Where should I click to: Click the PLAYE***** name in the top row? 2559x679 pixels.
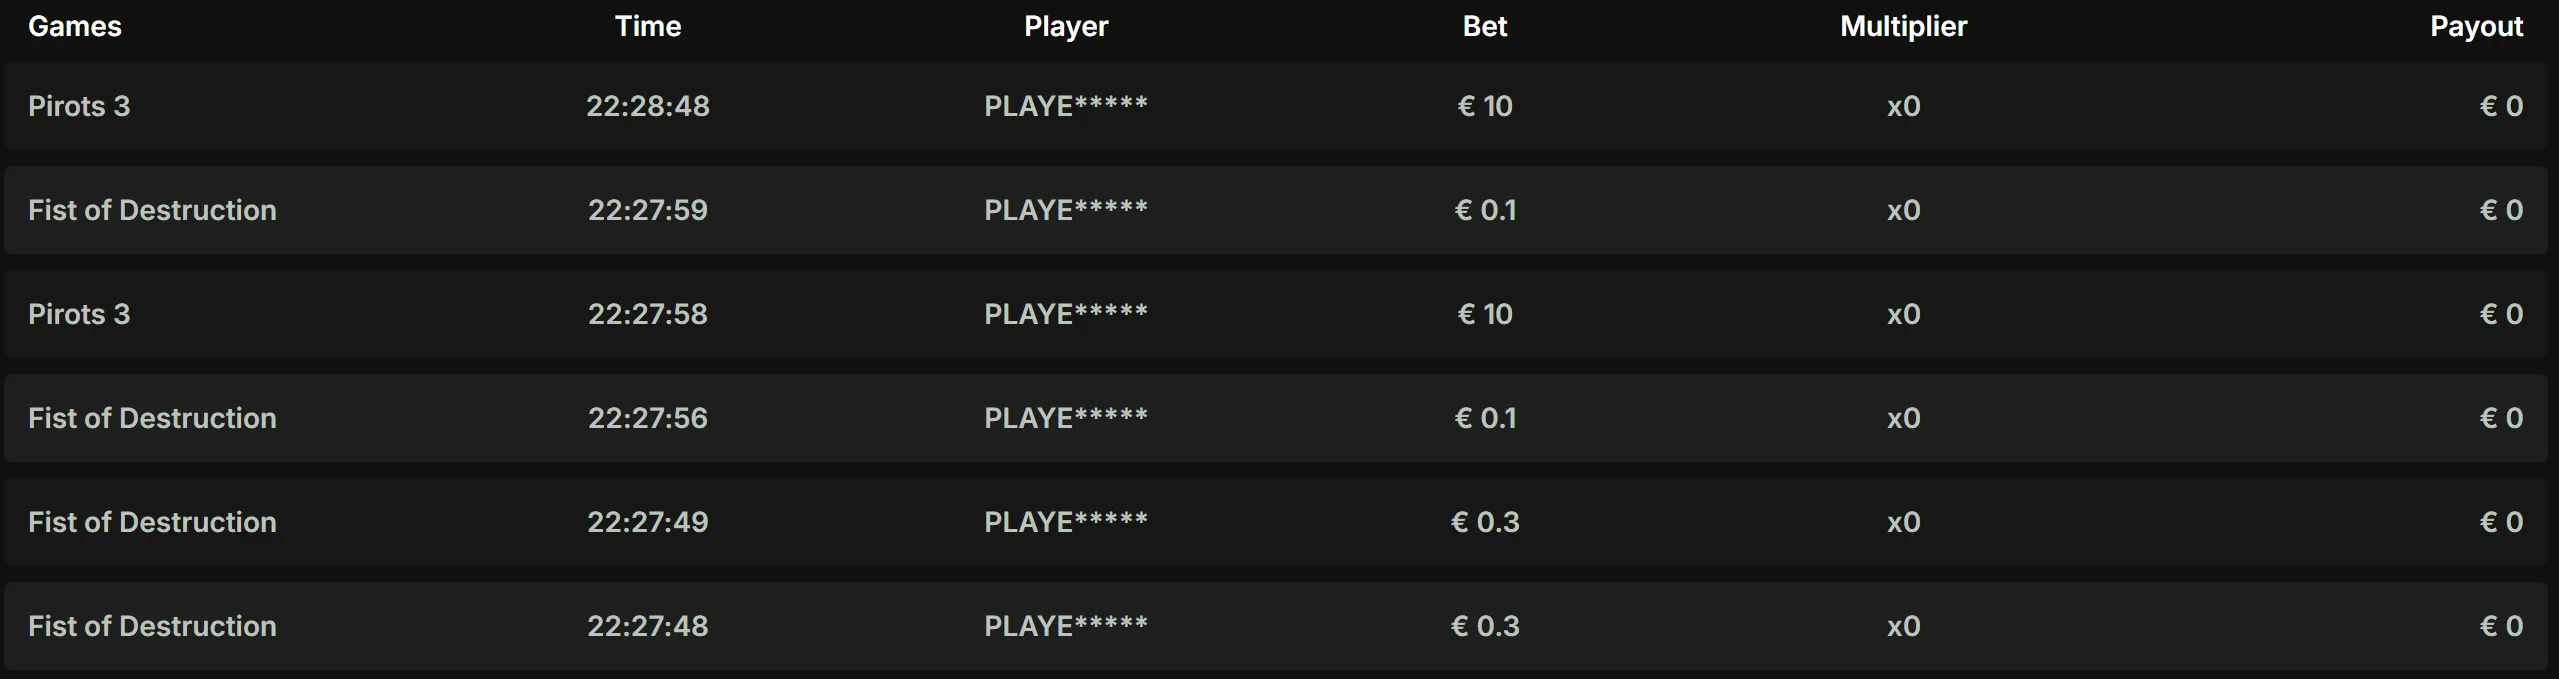point(1064,104)
